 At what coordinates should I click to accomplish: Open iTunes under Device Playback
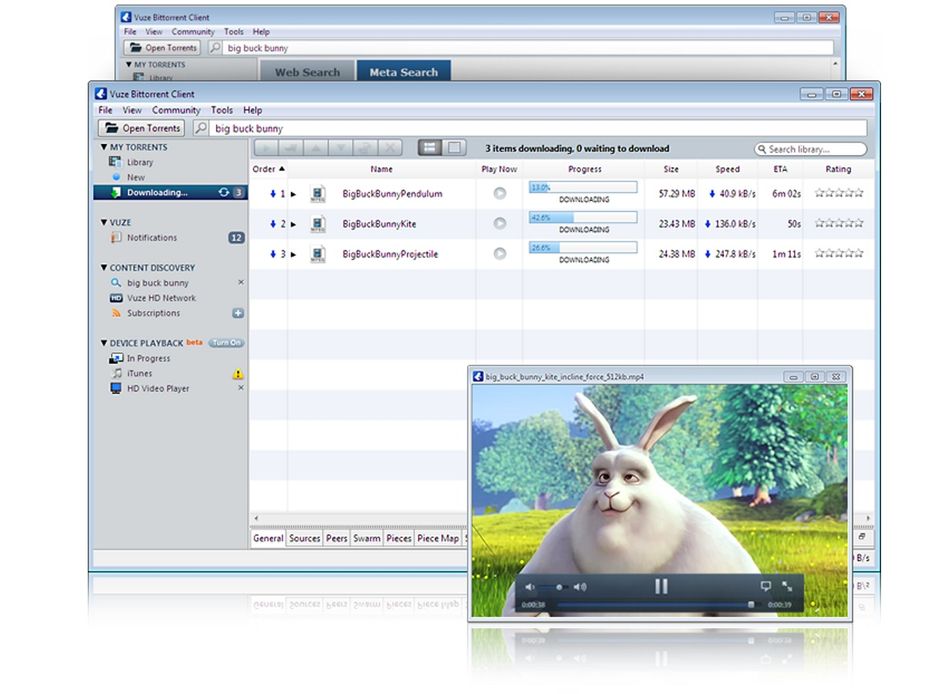pyautogui.click(x=141, y=372)
